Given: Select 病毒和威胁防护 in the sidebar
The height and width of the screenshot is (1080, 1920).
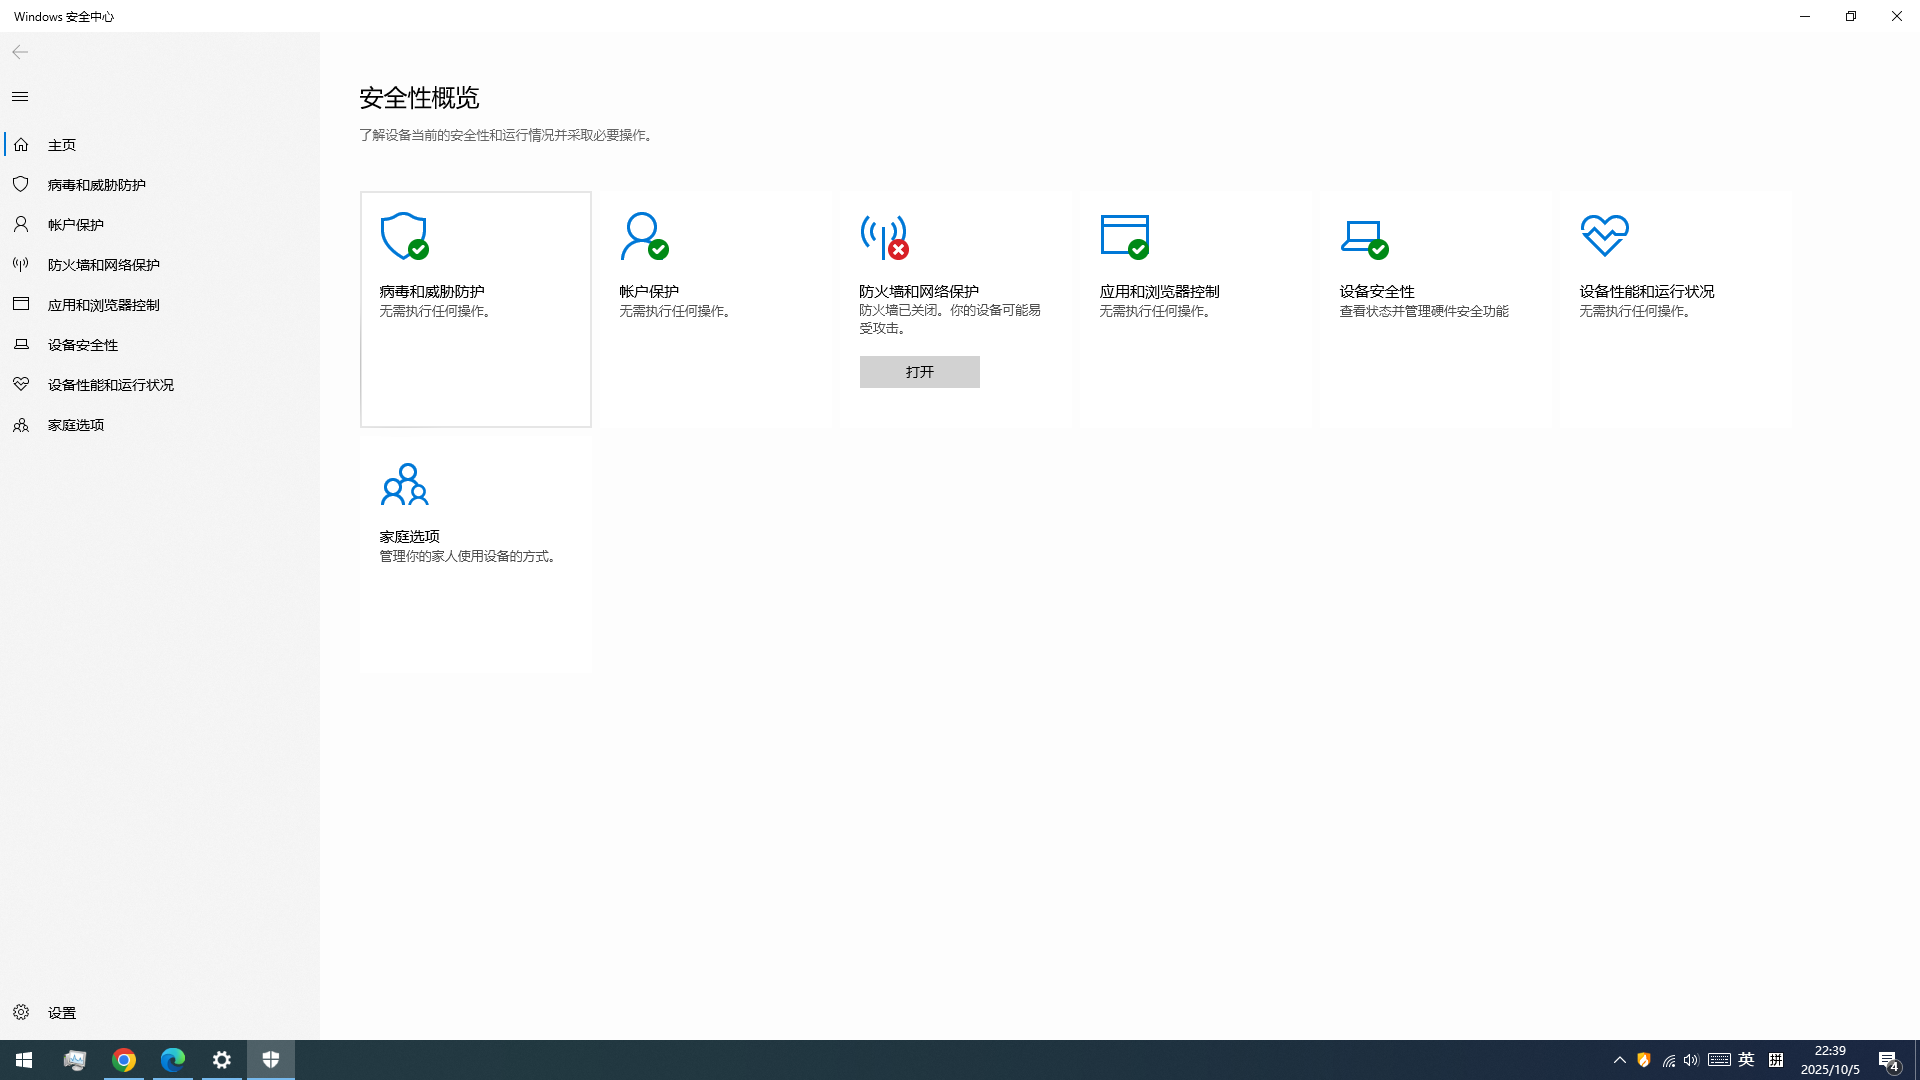Looking at the screenshot, I should (96, 185).
